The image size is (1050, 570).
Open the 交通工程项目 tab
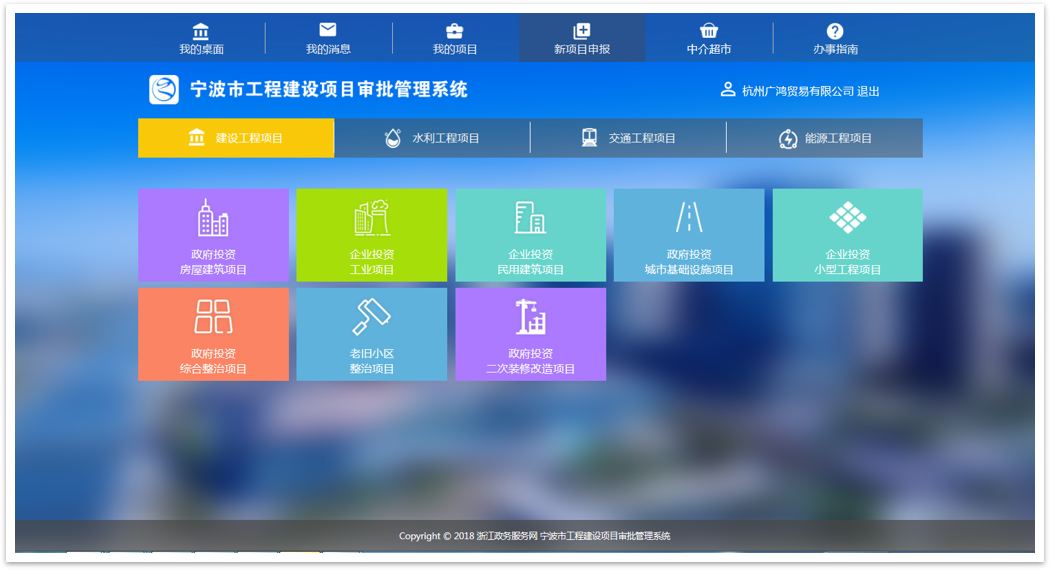(x=628, y=138)
